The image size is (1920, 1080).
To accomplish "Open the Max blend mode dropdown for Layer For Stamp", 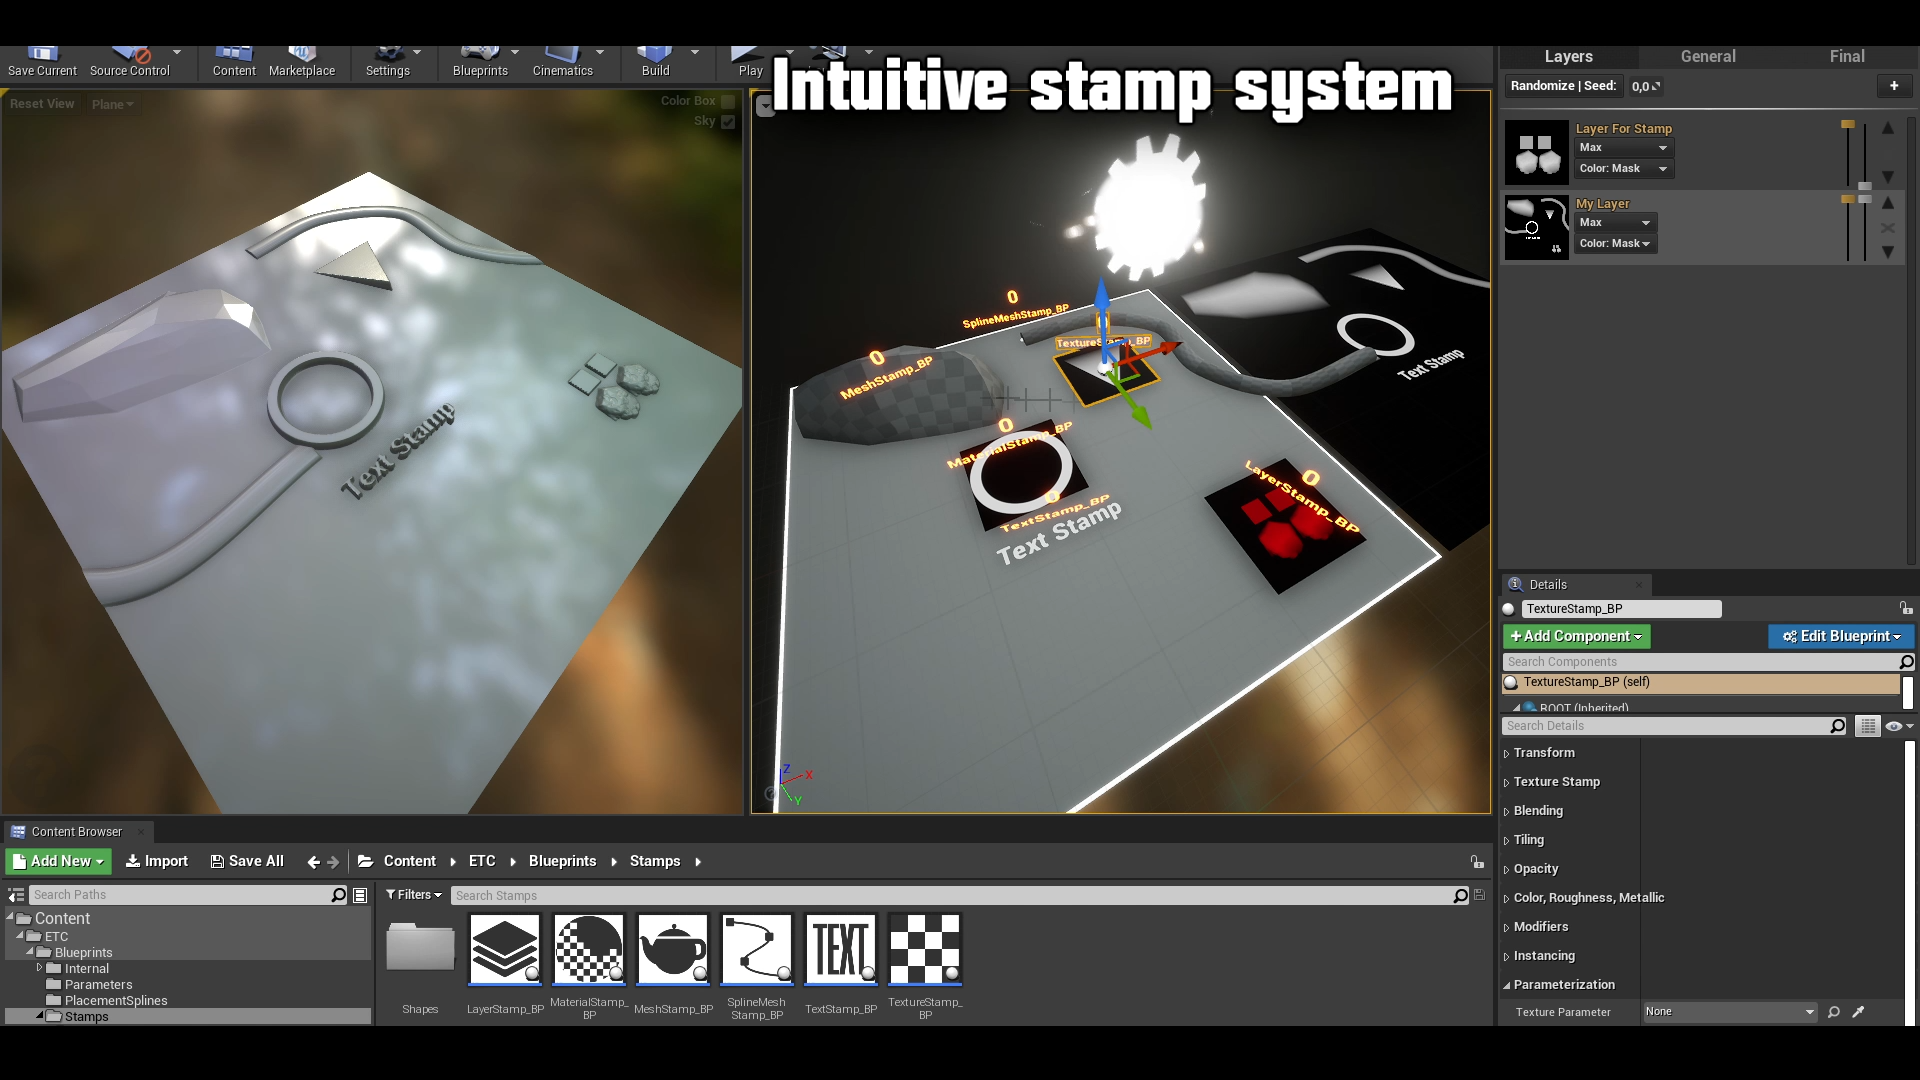I will point(1622,147).
